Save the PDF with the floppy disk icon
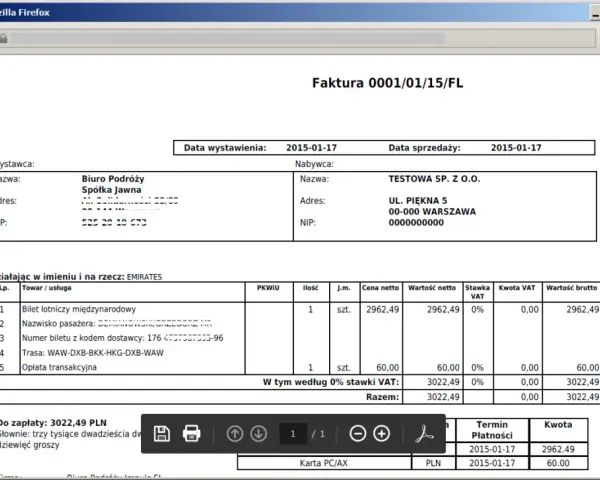 pos(161,434)
